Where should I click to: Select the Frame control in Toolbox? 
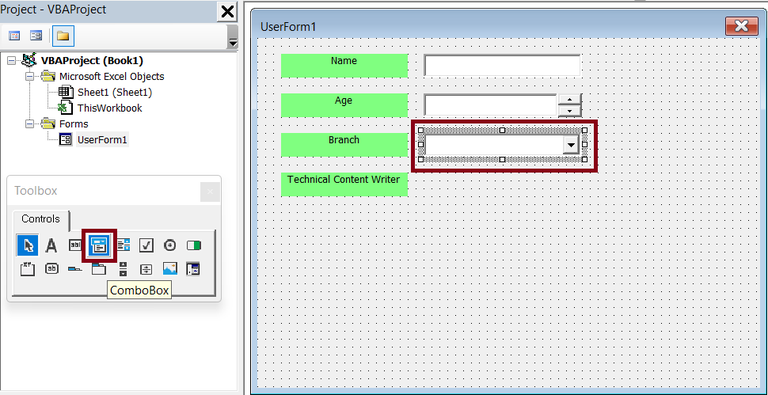coord(27,269)
